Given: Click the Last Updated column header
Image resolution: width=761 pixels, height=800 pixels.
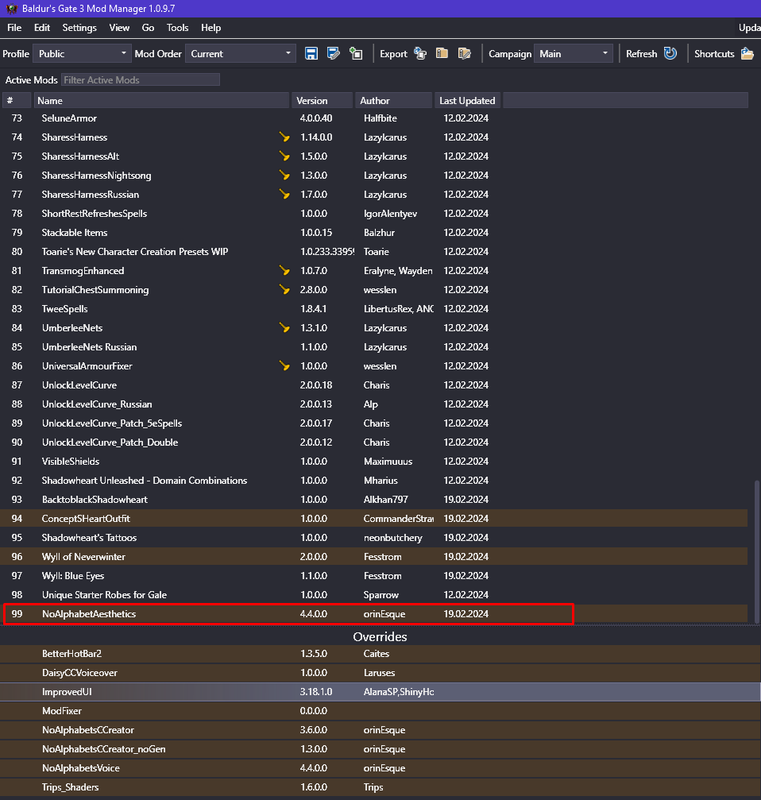Looking at the screenshot, I should (x=468, y=101).
